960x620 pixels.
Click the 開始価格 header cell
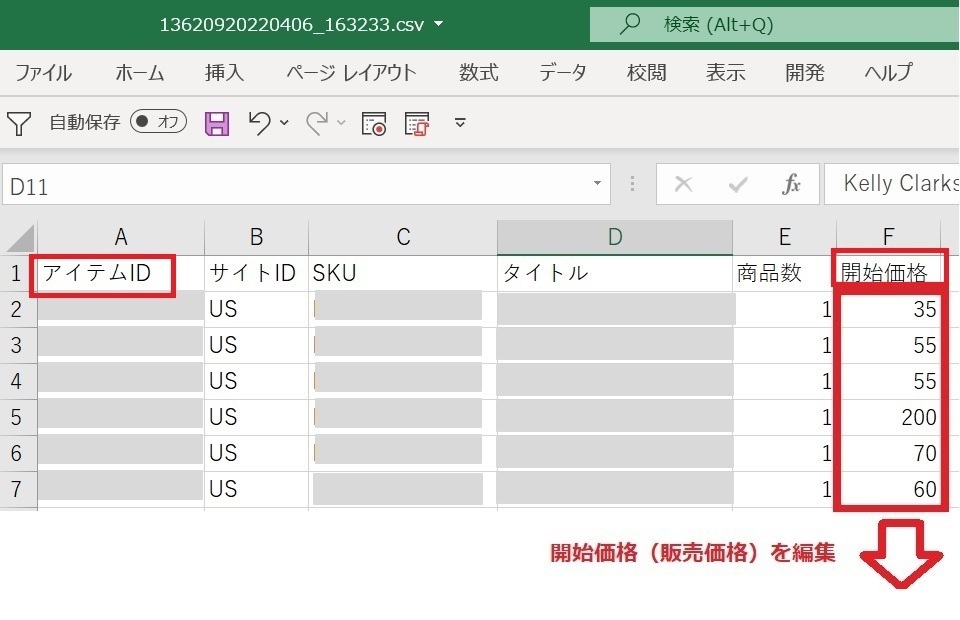[888, 273]
